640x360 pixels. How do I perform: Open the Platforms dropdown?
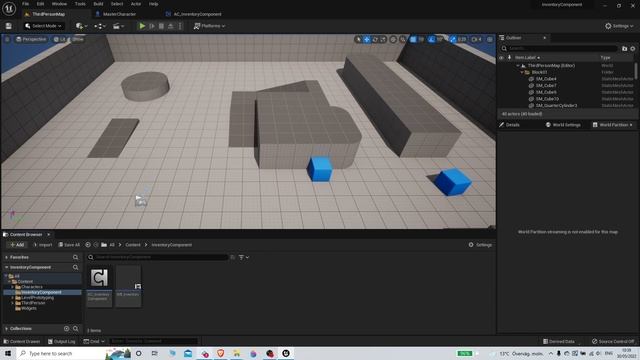coord(209,26)
